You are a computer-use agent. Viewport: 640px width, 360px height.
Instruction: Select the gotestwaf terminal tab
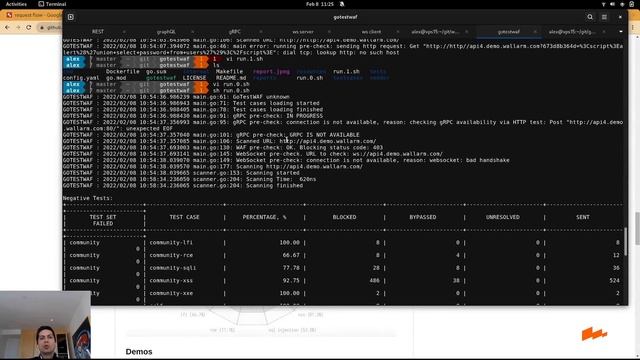point(509,32)
